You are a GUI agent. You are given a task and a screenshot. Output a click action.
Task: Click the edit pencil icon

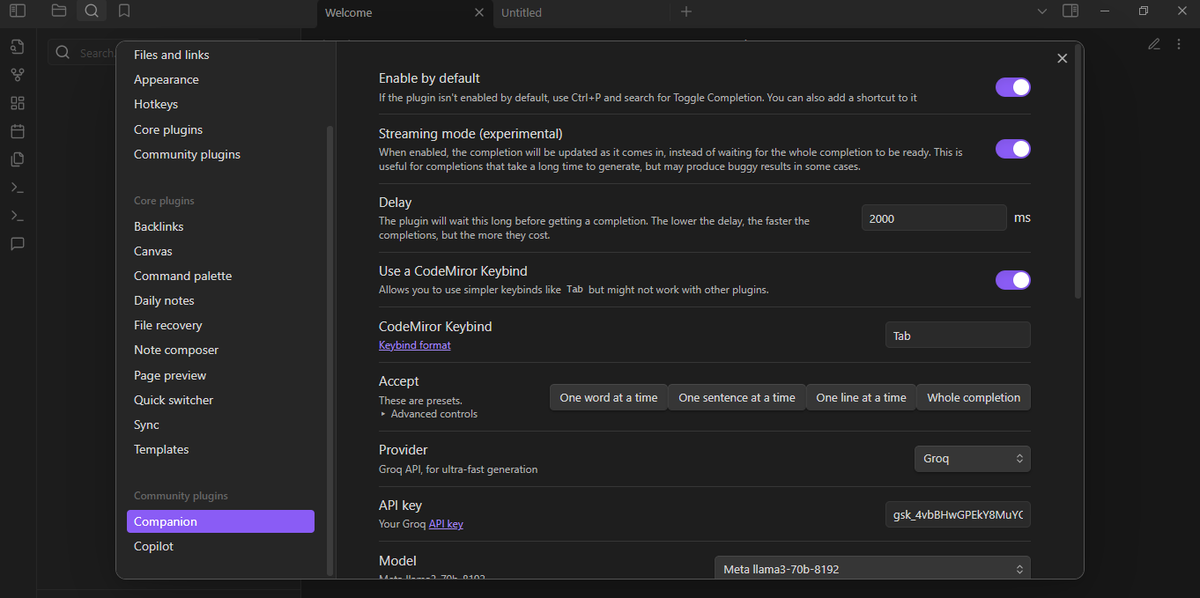point(1154,43)
